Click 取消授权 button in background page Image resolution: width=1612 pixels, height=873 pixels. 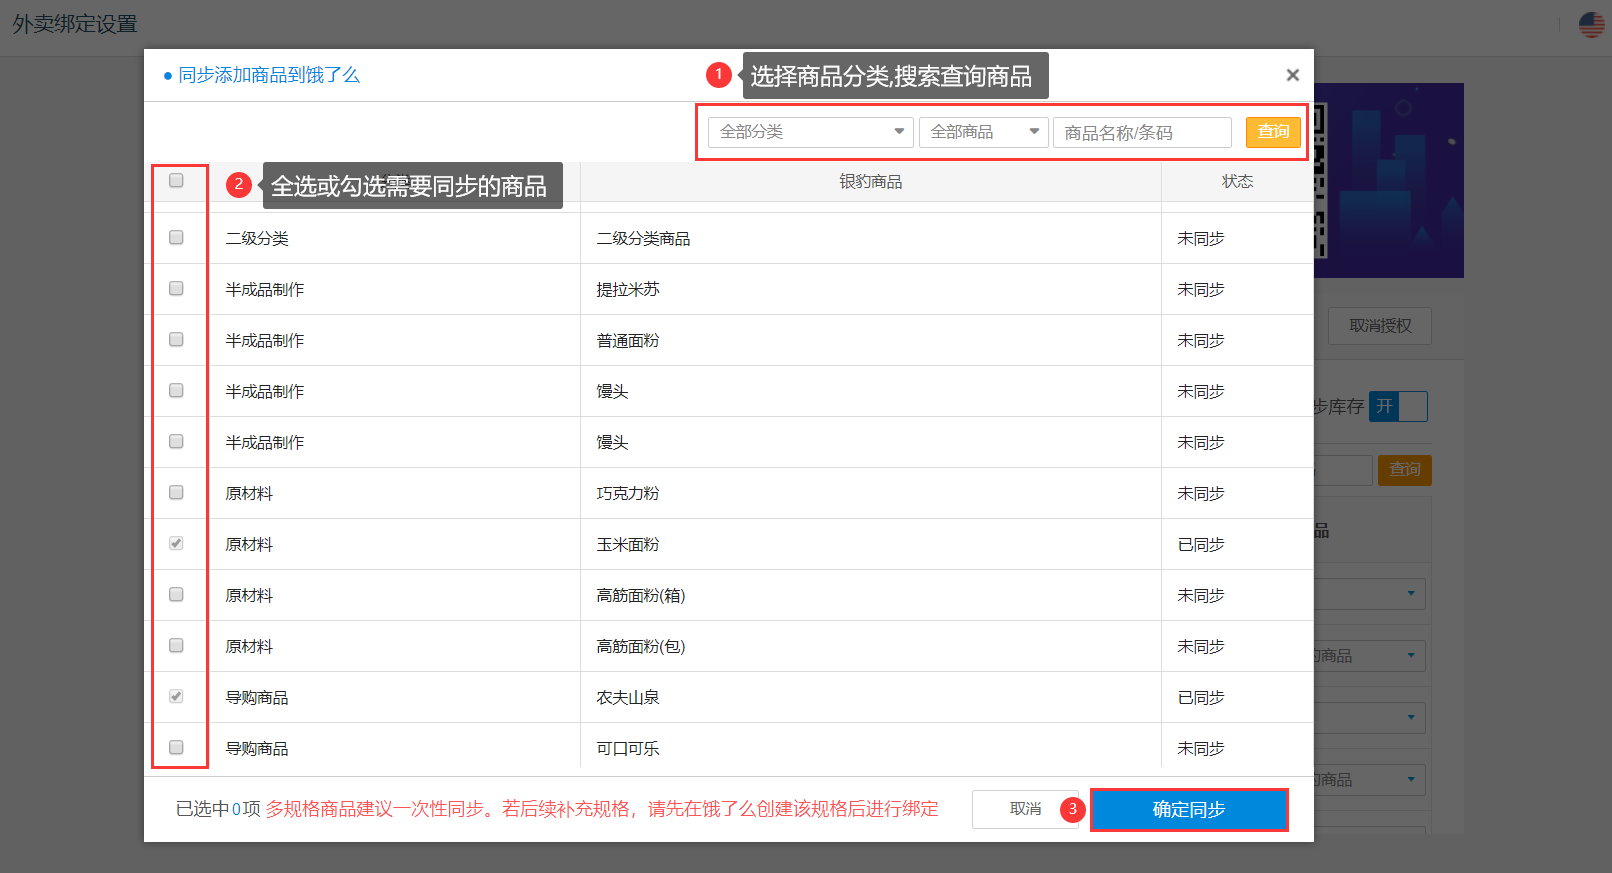click(x=1380, y=326)
